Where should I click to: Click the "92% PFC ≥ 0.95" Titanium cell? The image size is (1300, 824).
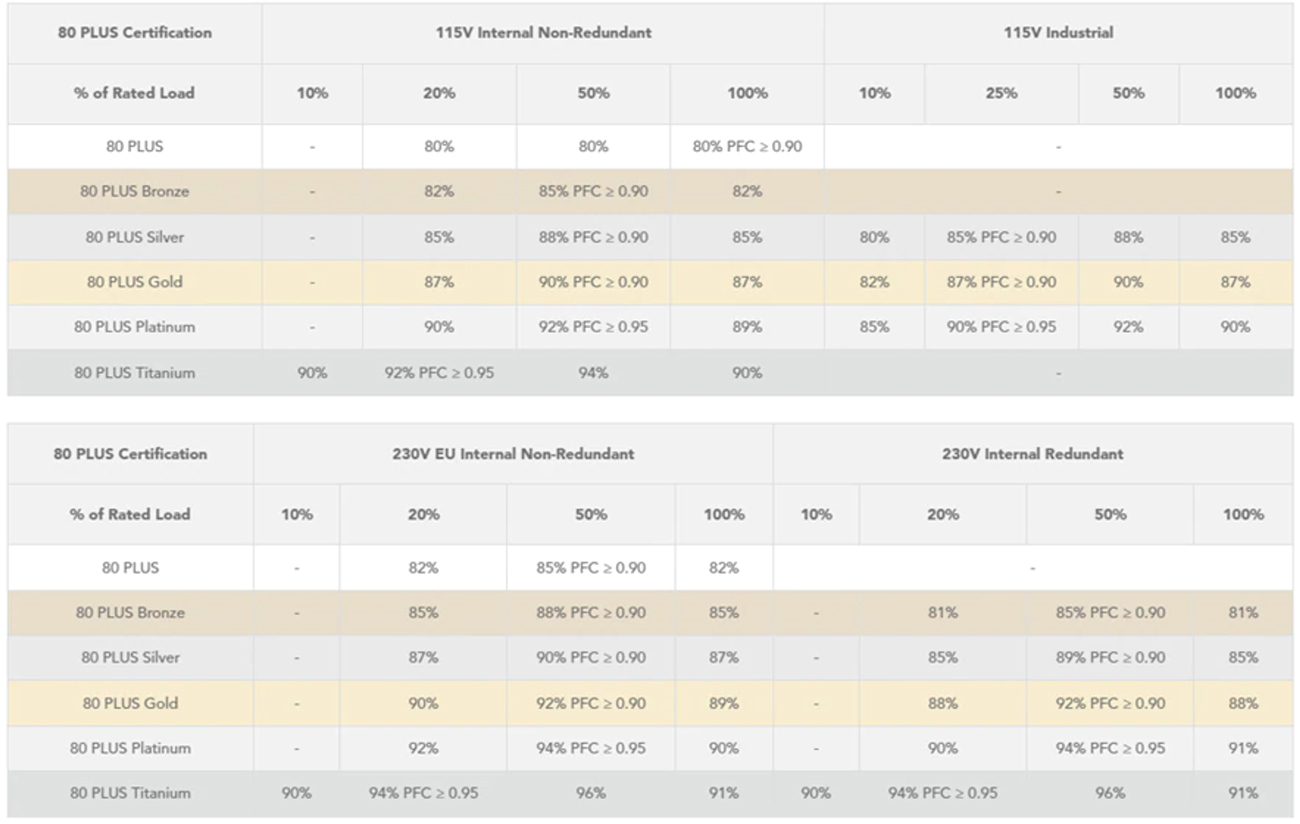click(439, 373)
